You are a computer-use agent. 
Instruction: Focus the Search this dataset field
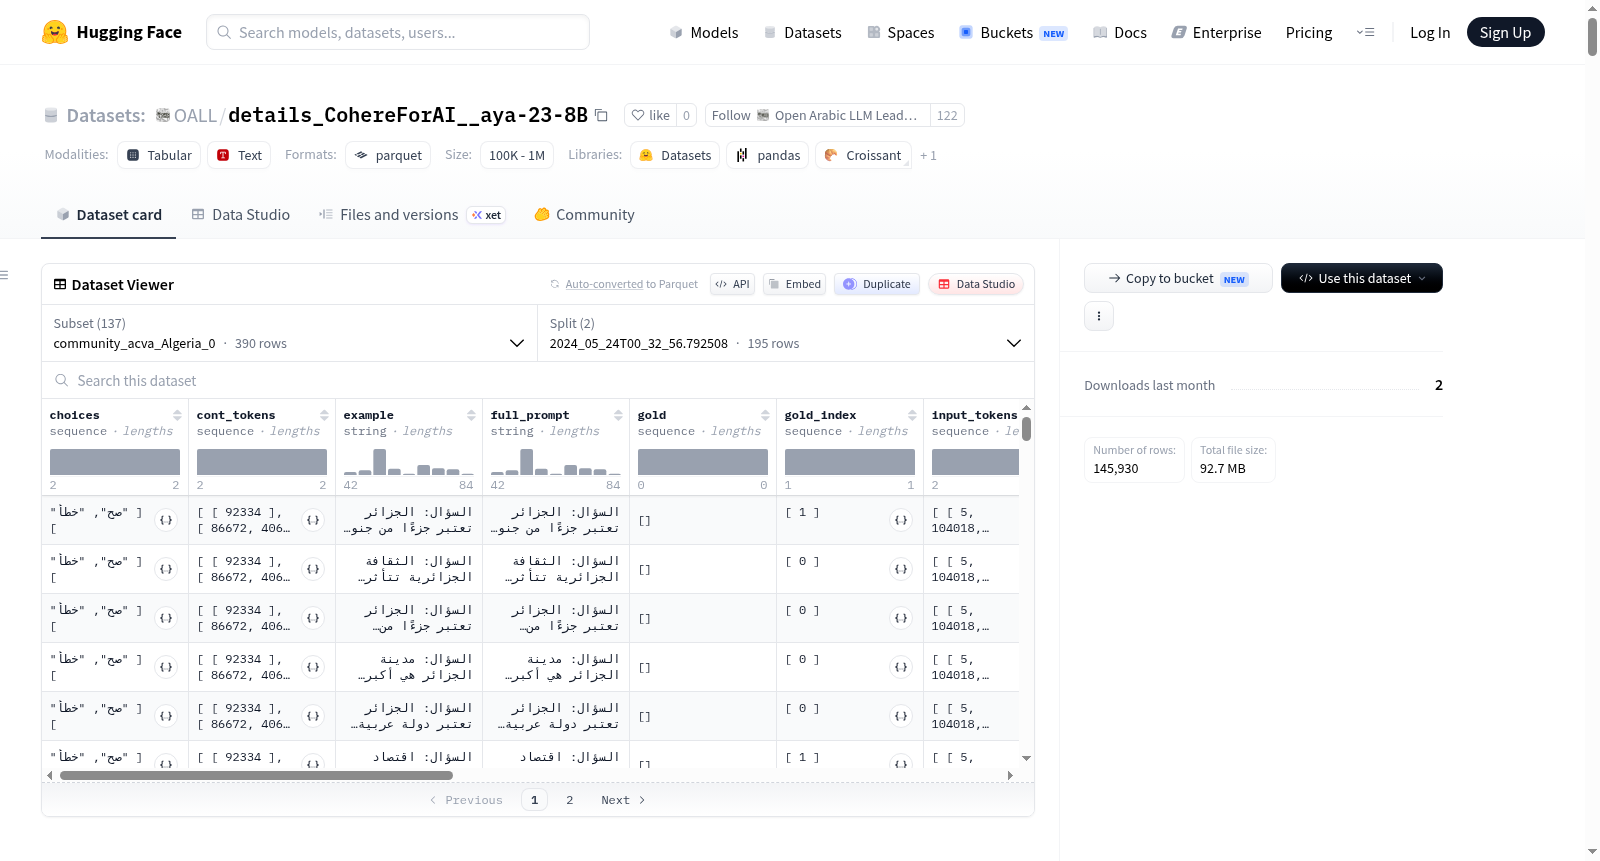[538, 381]
